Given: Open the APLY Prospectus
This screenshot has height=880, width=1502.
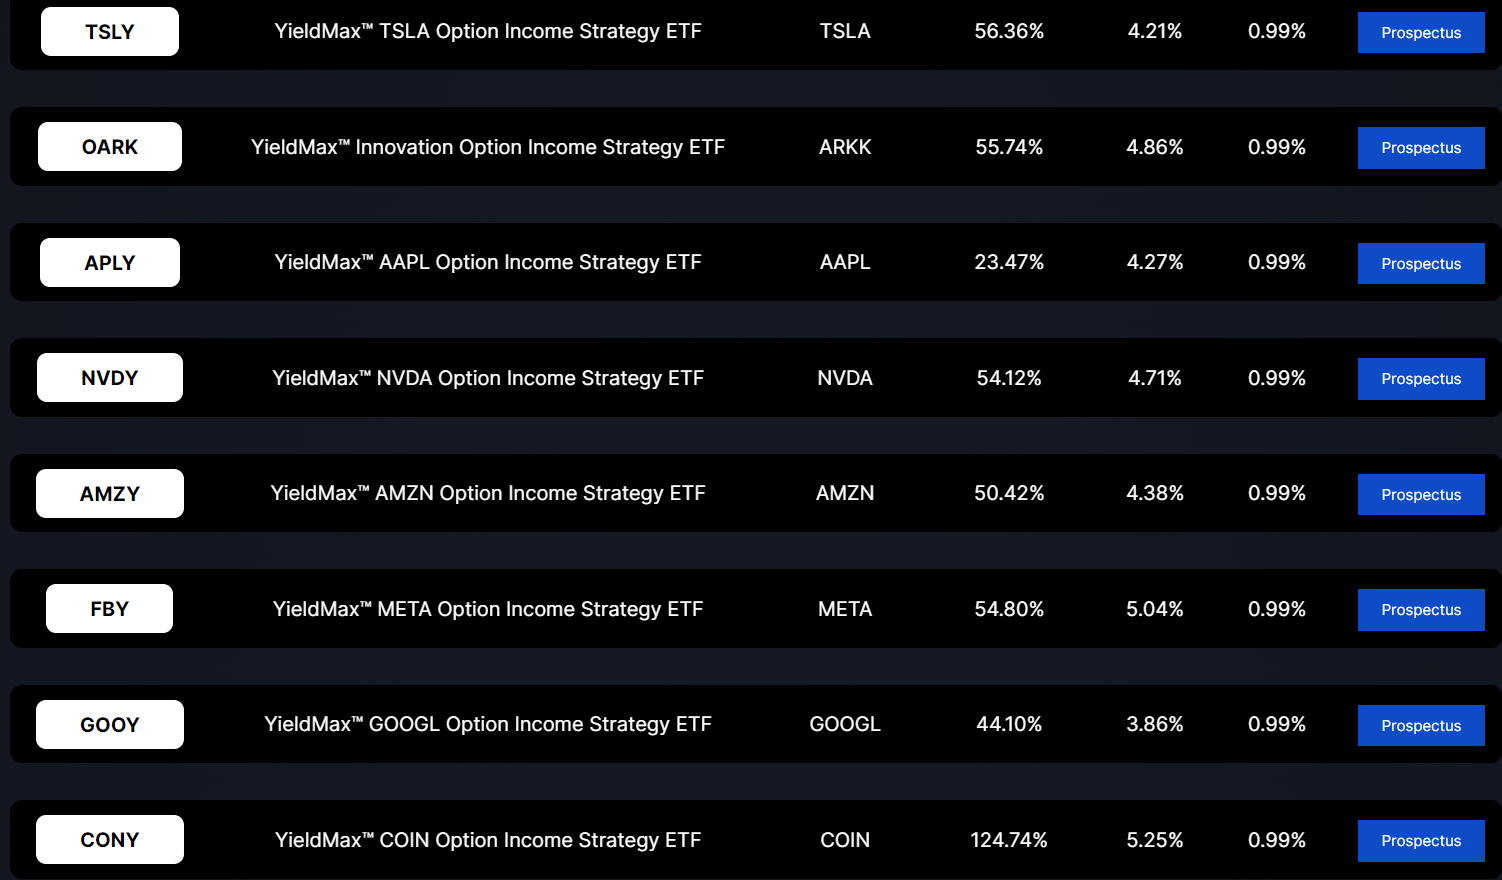Looking at the screenshot, I should click(x=1420, y=263).
